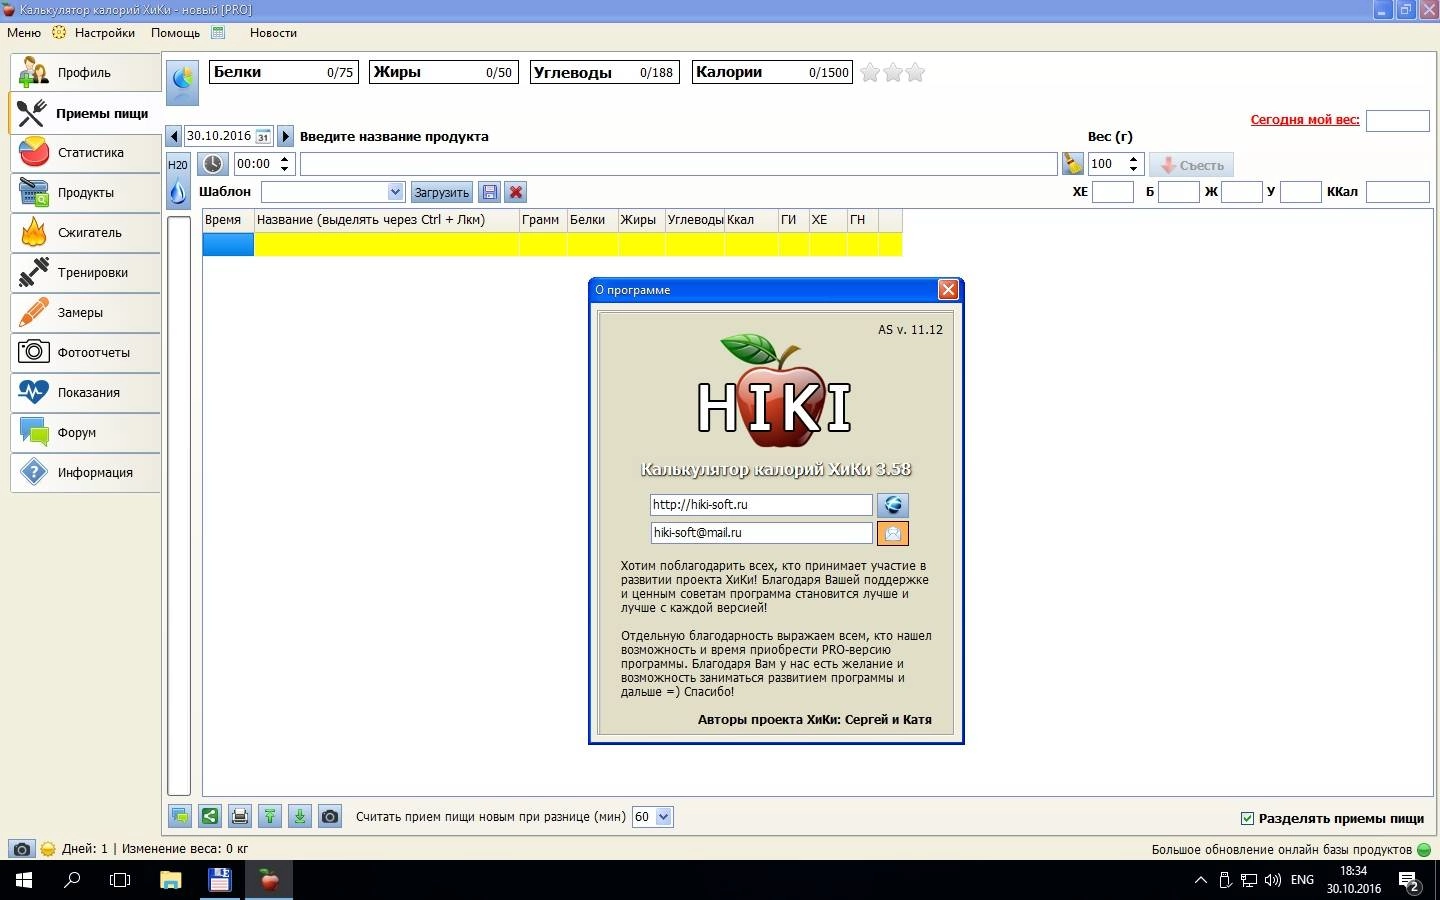
Task: Switch to the Продукты section
Action: (86, 192)
